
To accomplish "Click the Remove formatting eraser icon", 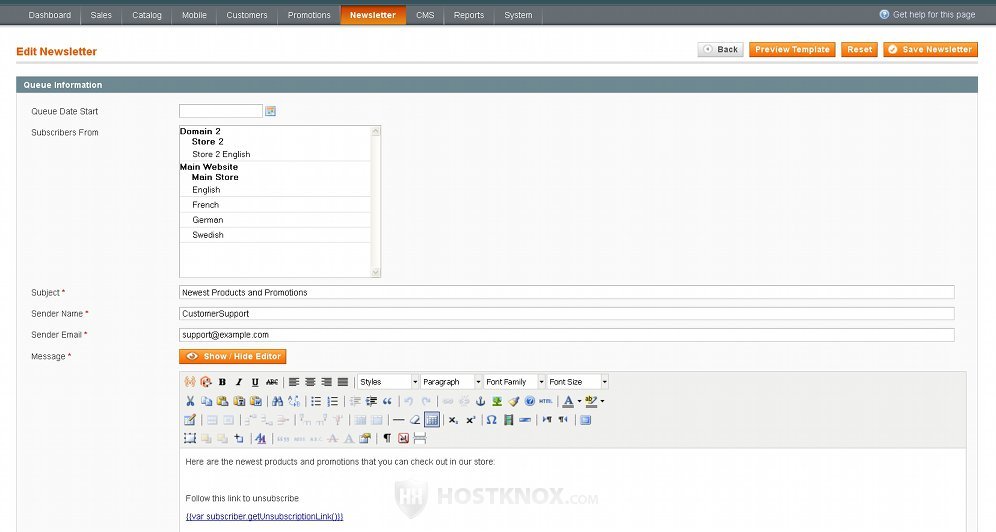I will pyautogui.click(x=415, y=420).
